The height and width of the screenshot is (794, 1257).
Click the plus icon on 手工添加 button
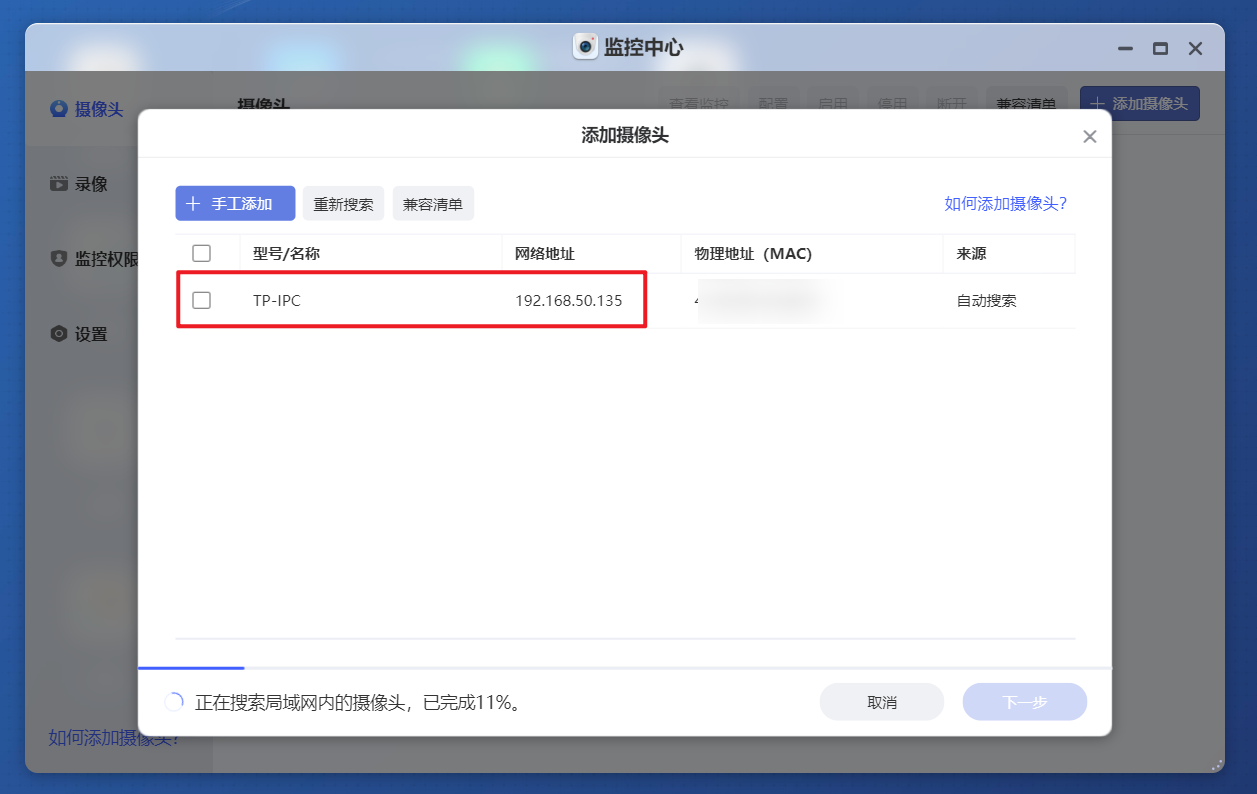click(193, 203)
